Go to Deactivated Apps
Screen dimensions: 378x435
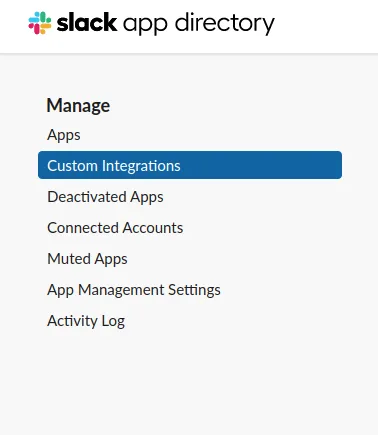(105, 197)
